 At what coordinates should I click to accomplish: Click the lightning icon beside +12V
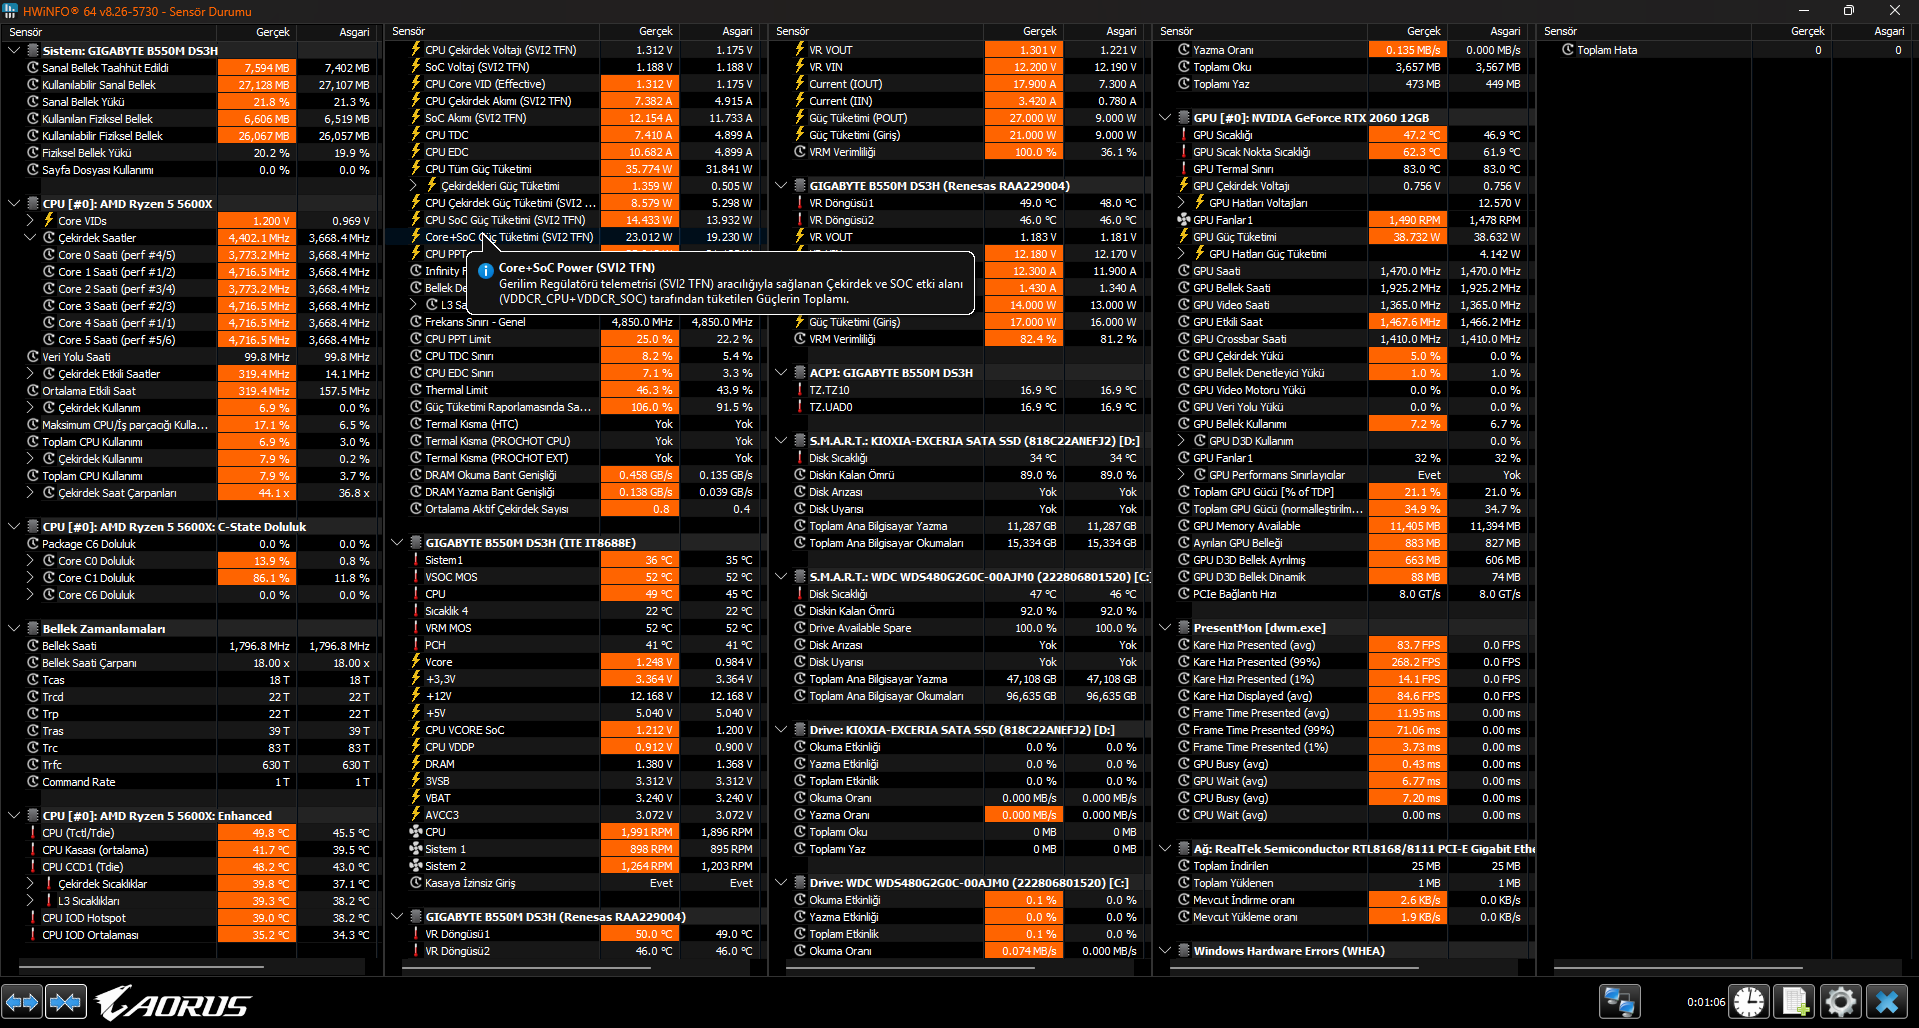click(416, 696)
